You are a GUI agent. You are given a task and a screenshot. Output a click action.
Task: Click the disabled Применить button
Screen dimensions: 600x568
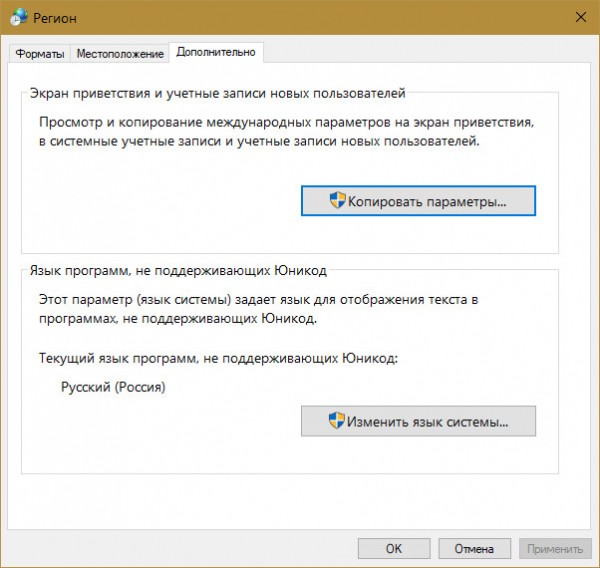(555, 548)
